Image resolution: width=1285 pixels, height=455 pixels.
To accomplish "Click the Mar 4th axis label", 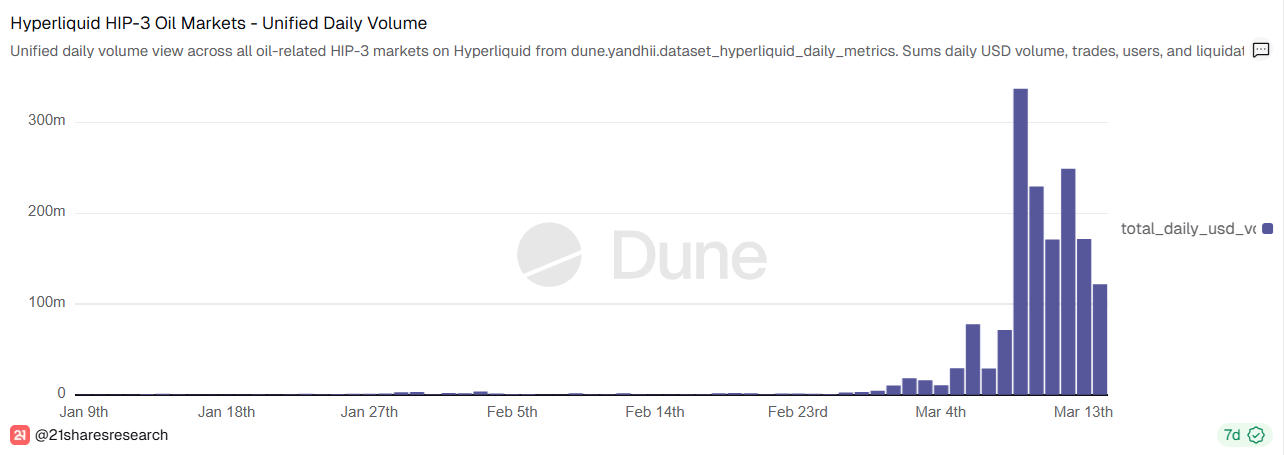I will coord(941,411).
